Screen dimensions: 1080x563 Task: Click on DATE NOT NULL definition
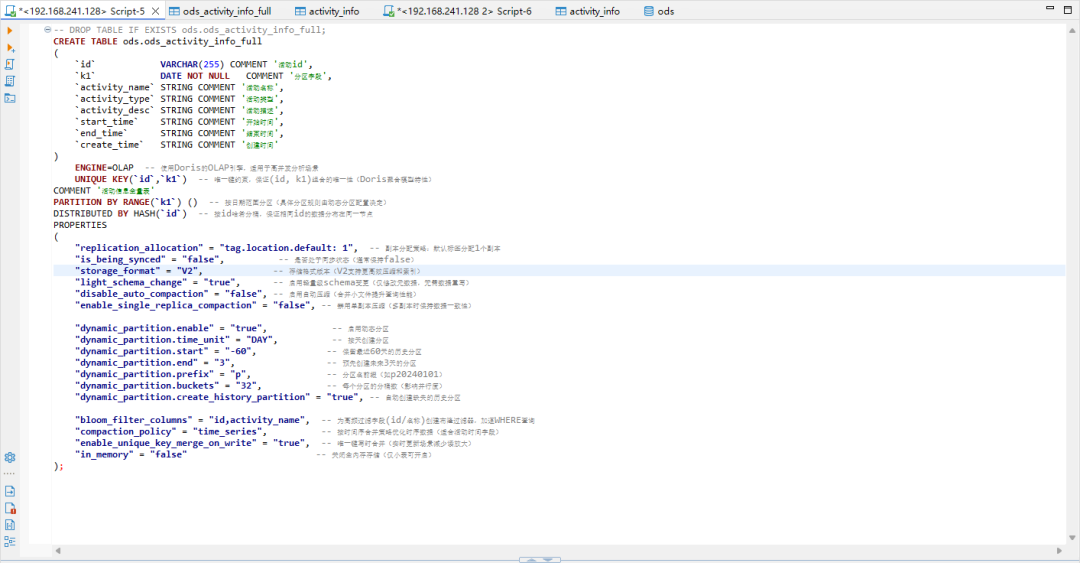tap(195, 76)
